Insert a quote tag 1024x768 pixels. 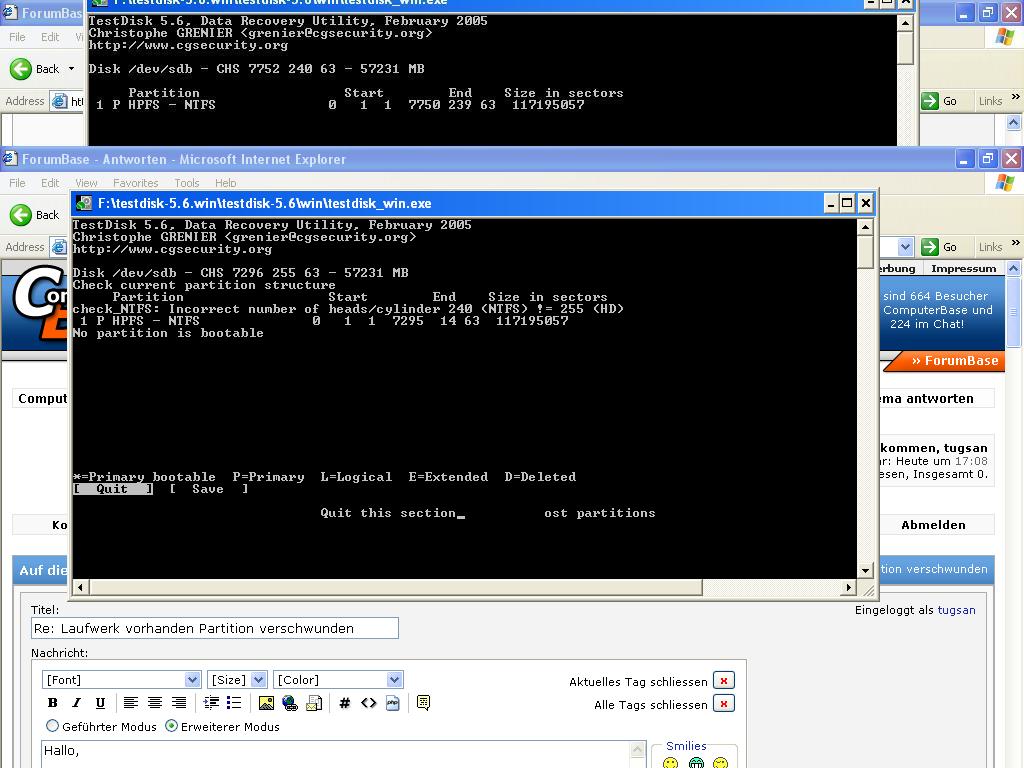click(x=423, y=703)
